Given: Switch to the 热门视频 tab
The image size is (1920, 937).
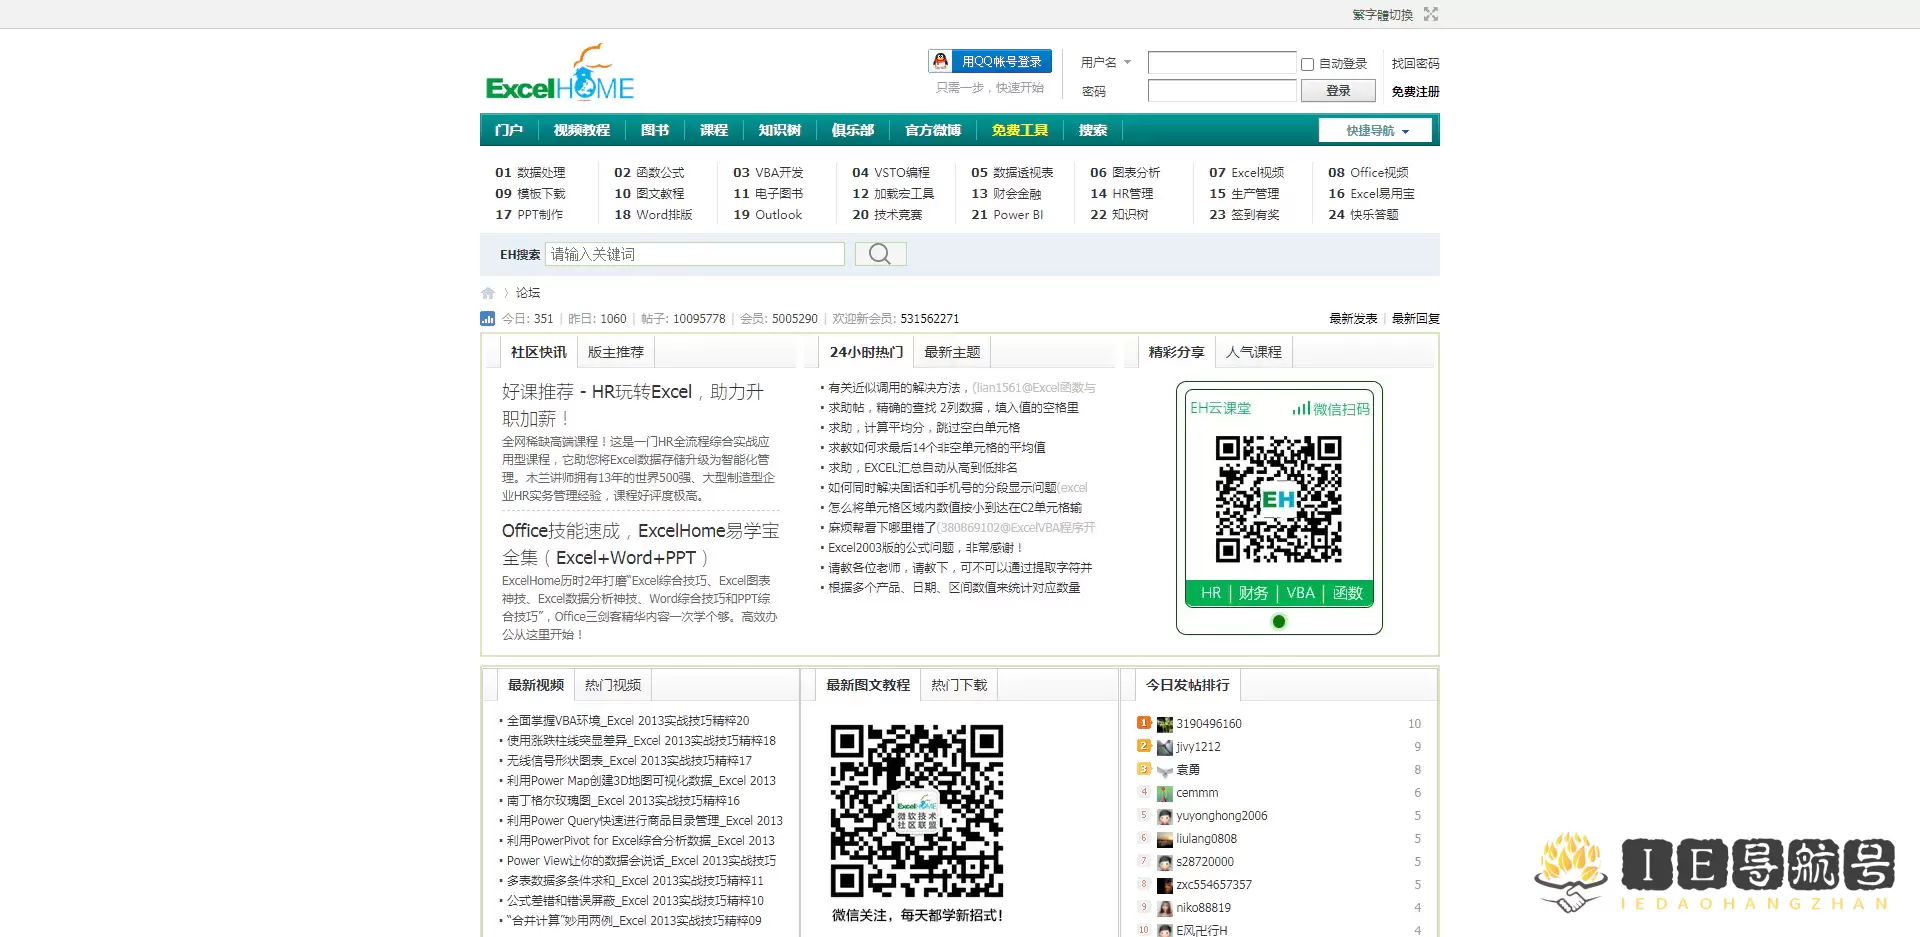Looking at the screenshot, I should (x=613, y=685).
